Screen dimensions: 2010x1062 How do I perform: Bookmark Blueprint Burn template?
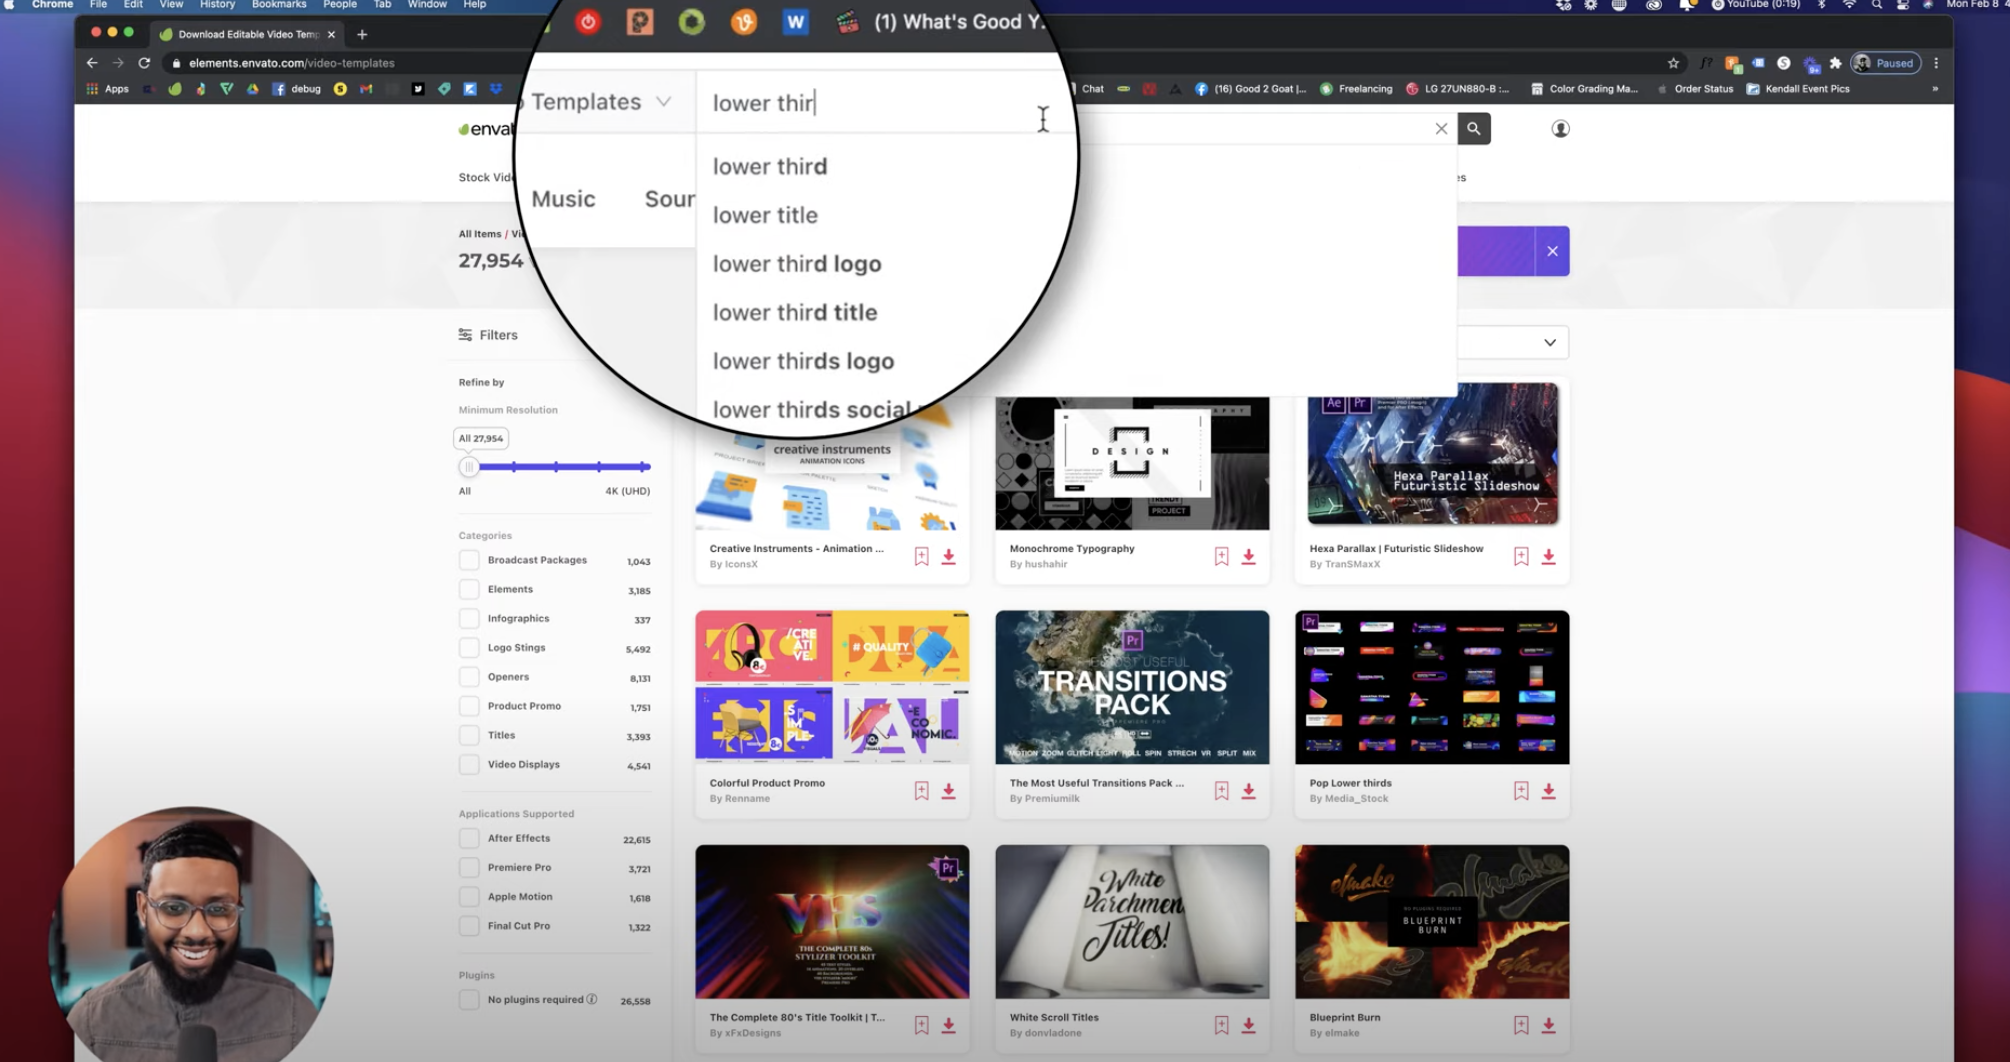pos(1521,1025)
